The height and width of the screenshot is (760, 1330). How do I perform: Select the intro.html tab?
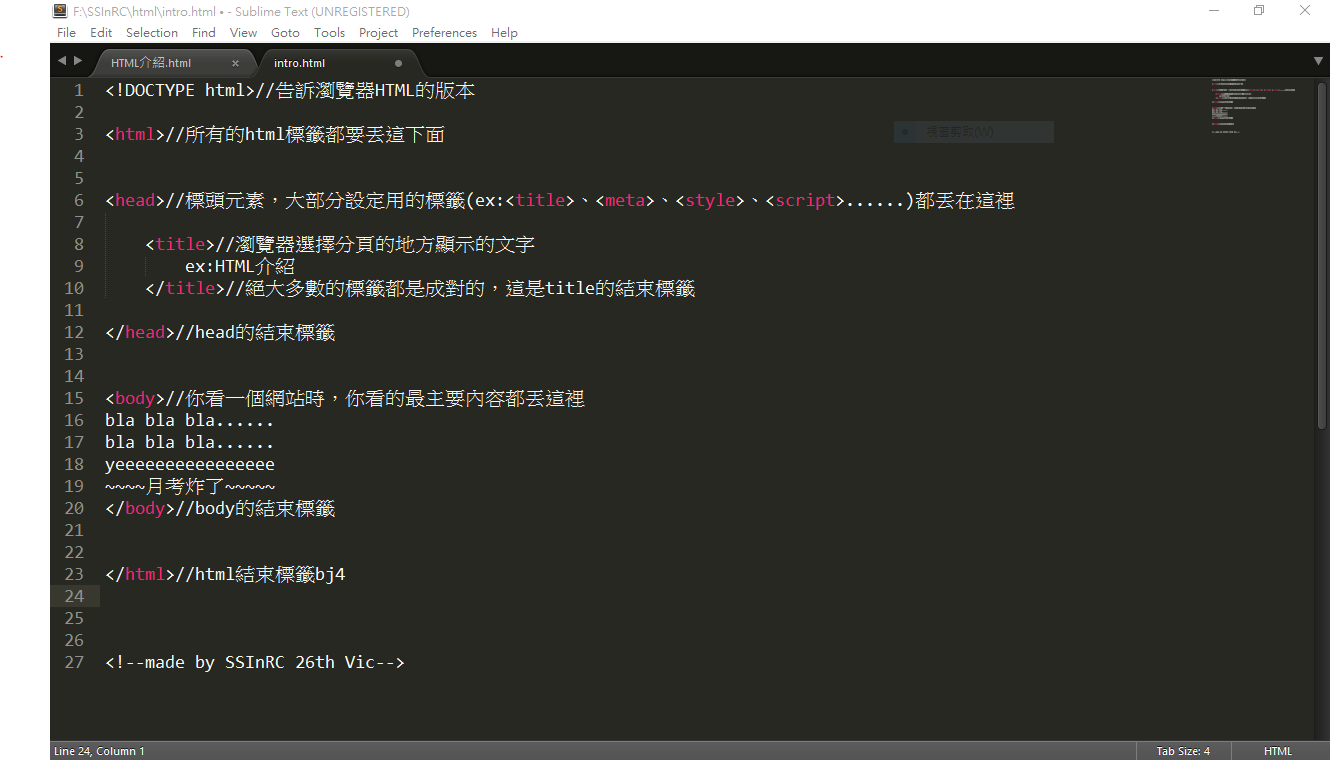tap(340, 62)
